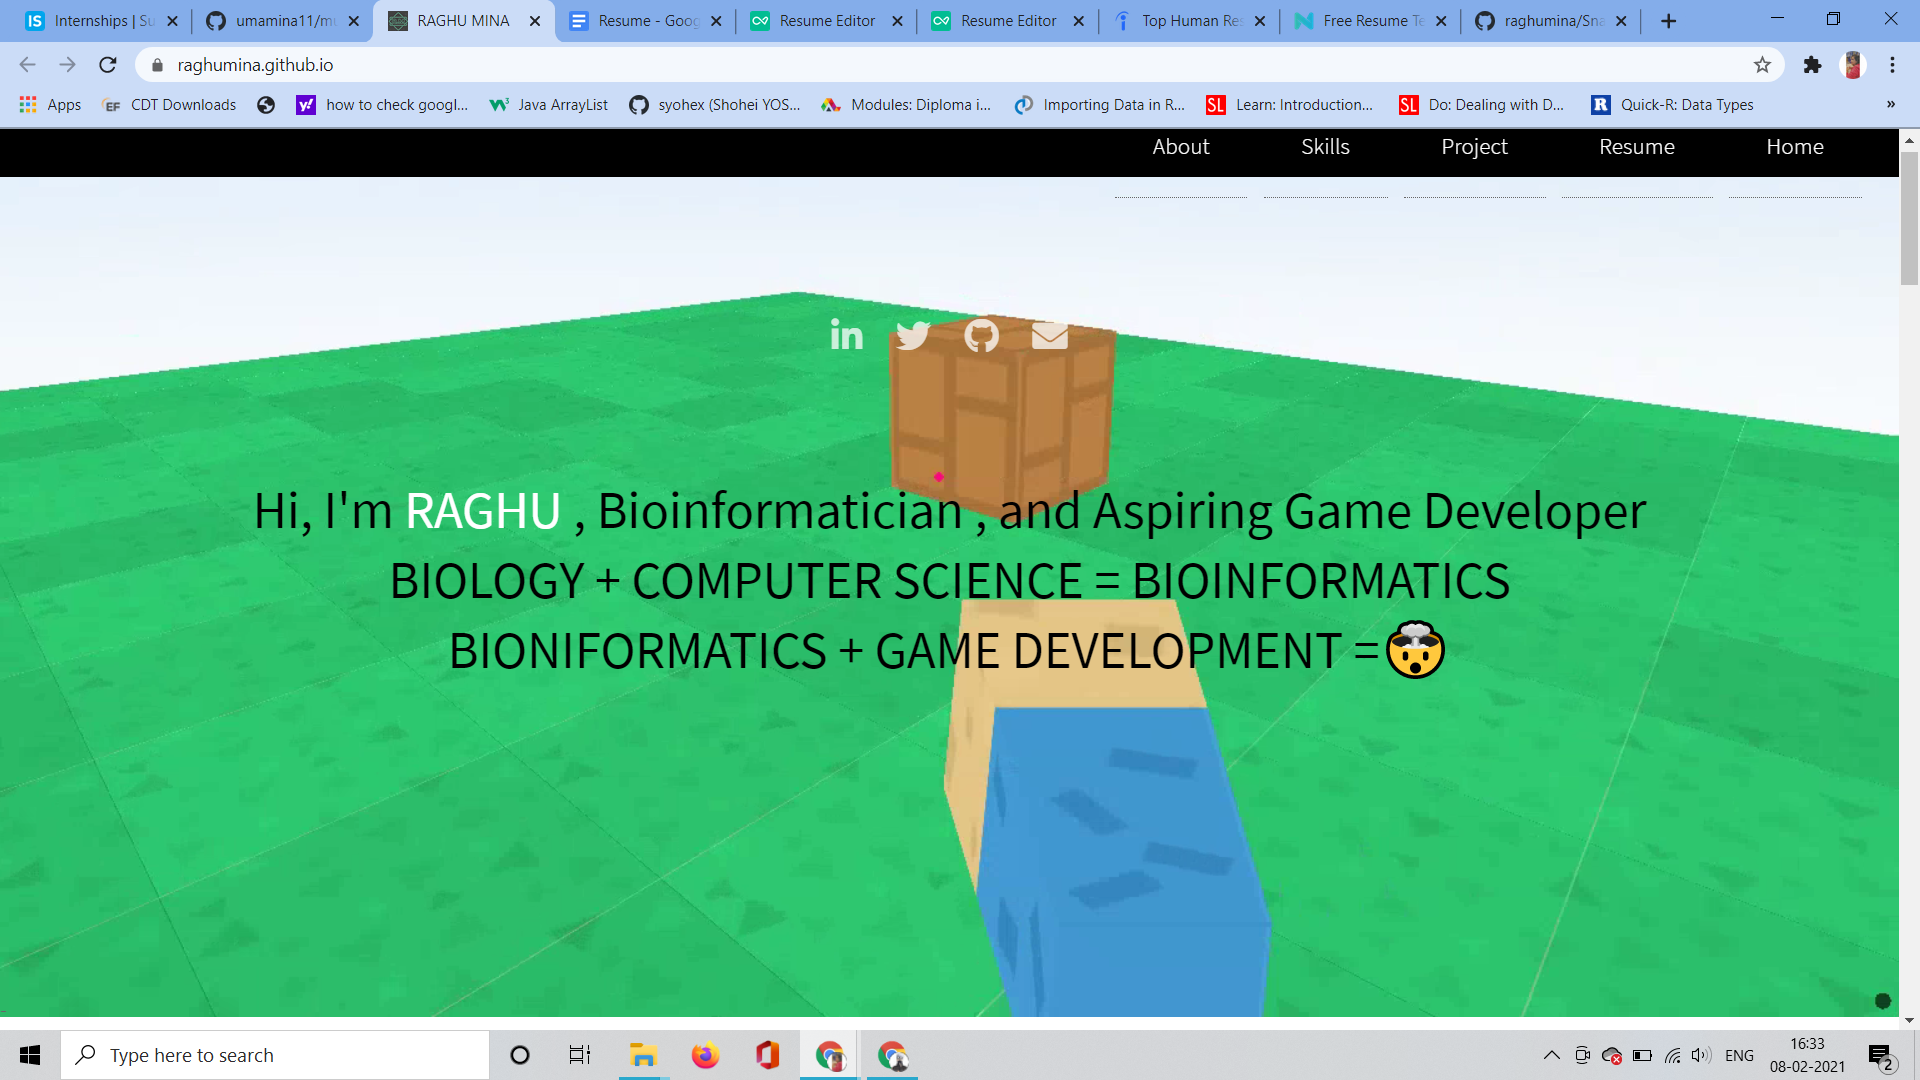Viewport: 1920px width, 1080px height.
Task: Open Chrome extensions puzzle icon
Action: tap(1812, 65)
